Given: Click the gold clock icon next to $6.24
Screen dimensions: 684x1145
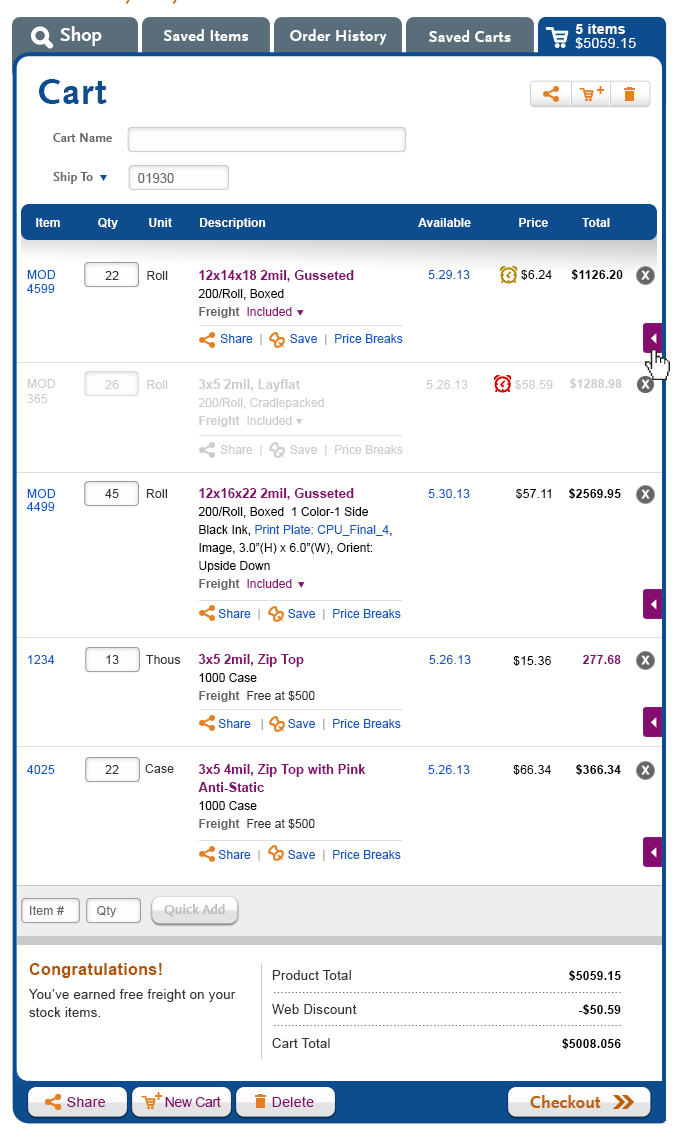Looking at the screenshot, I should 508,275.
